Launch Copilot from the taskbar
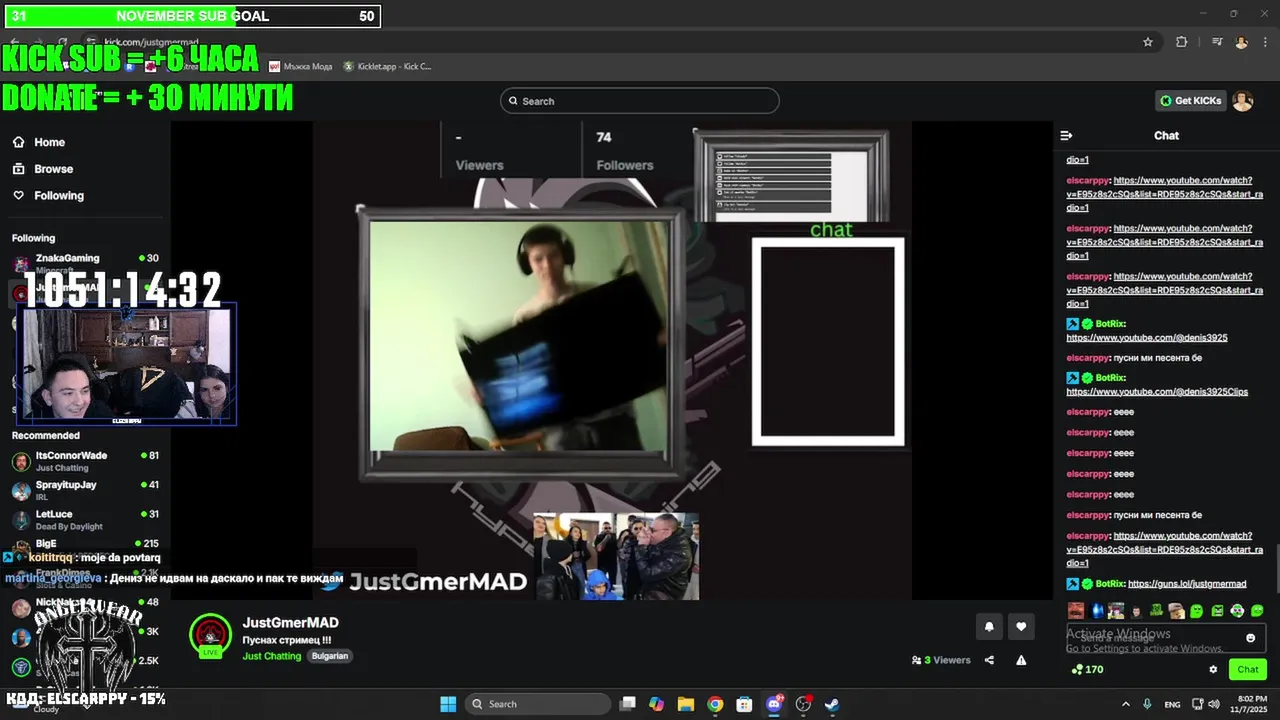 (656, 704)
